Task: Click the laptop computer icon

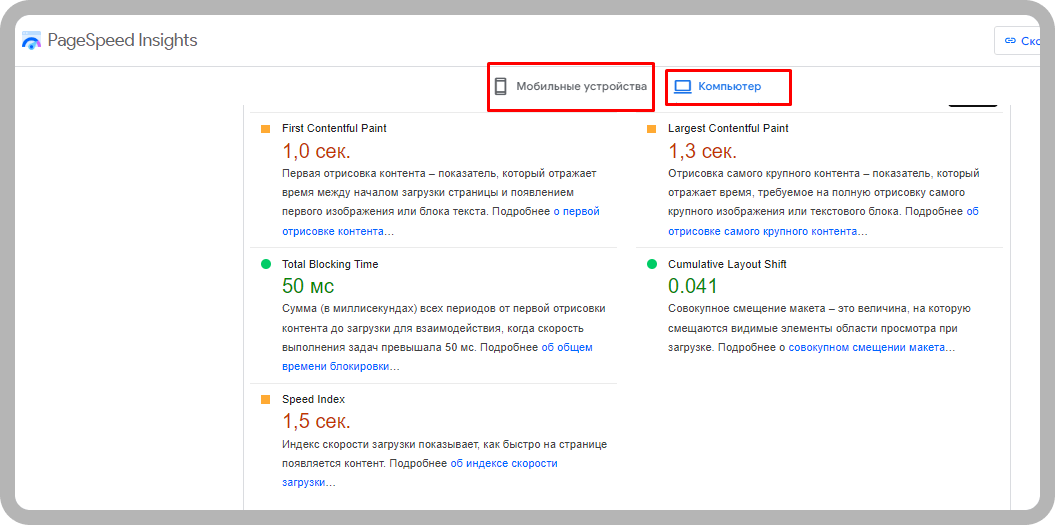Action: 683,87
